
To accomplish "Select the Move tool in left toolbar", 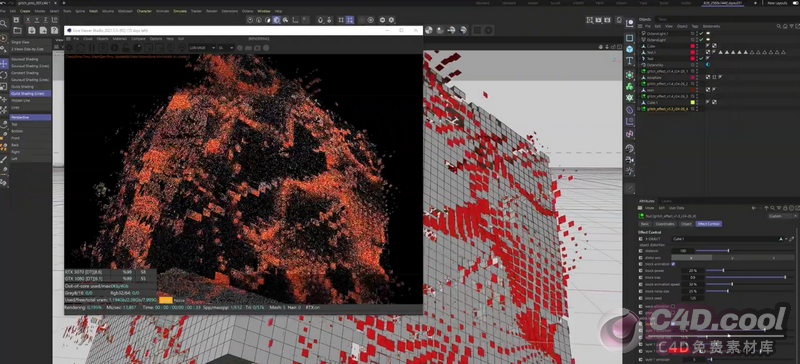I will point(4,63).
